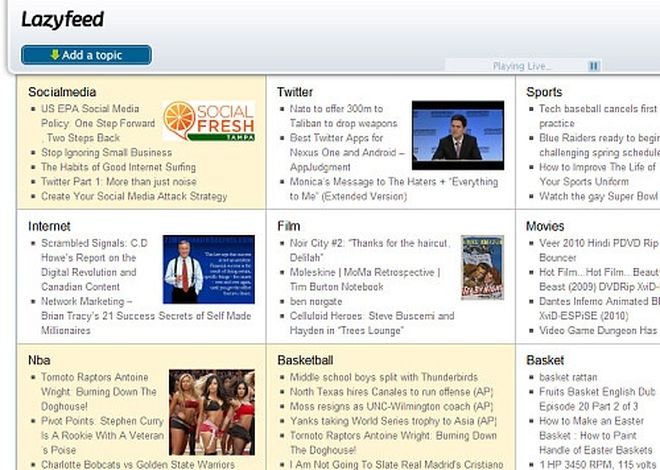Open 'Celluloid Heroes: Steve Buscemi' article

click(372, 323)
